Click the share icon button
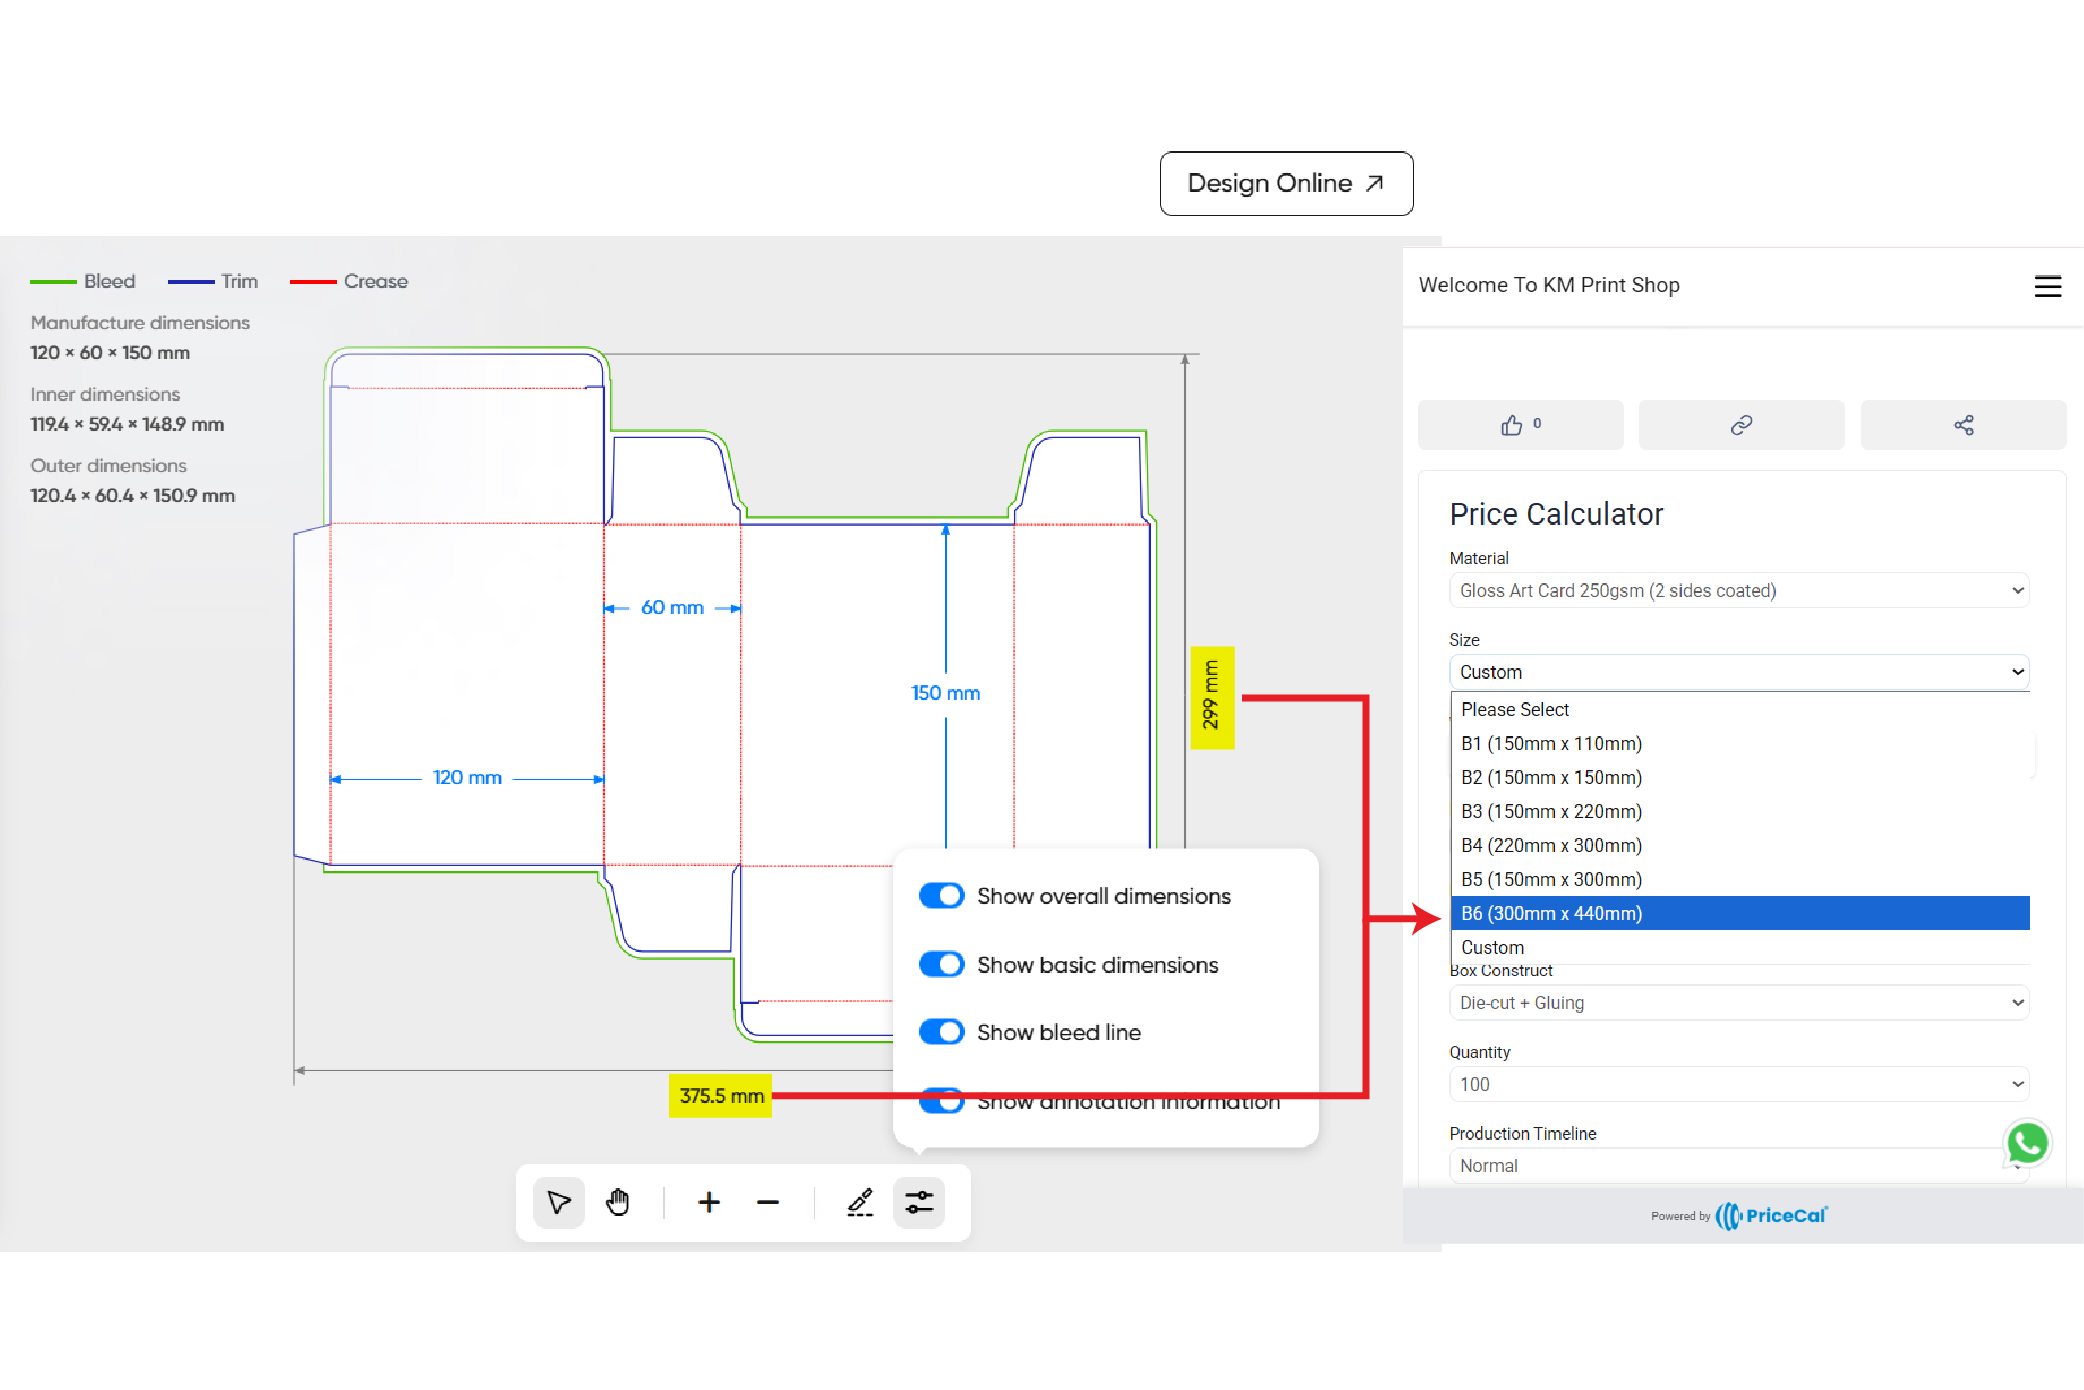This screenshot has height=1390, width=2084. coord(1963,425)
